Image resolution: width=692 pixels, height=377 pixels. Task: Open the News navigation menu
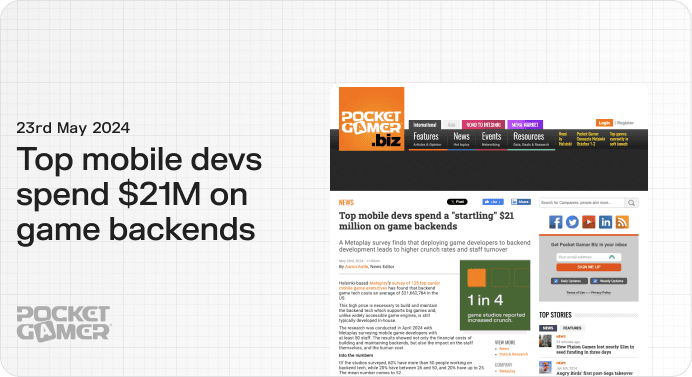[461, 139]
